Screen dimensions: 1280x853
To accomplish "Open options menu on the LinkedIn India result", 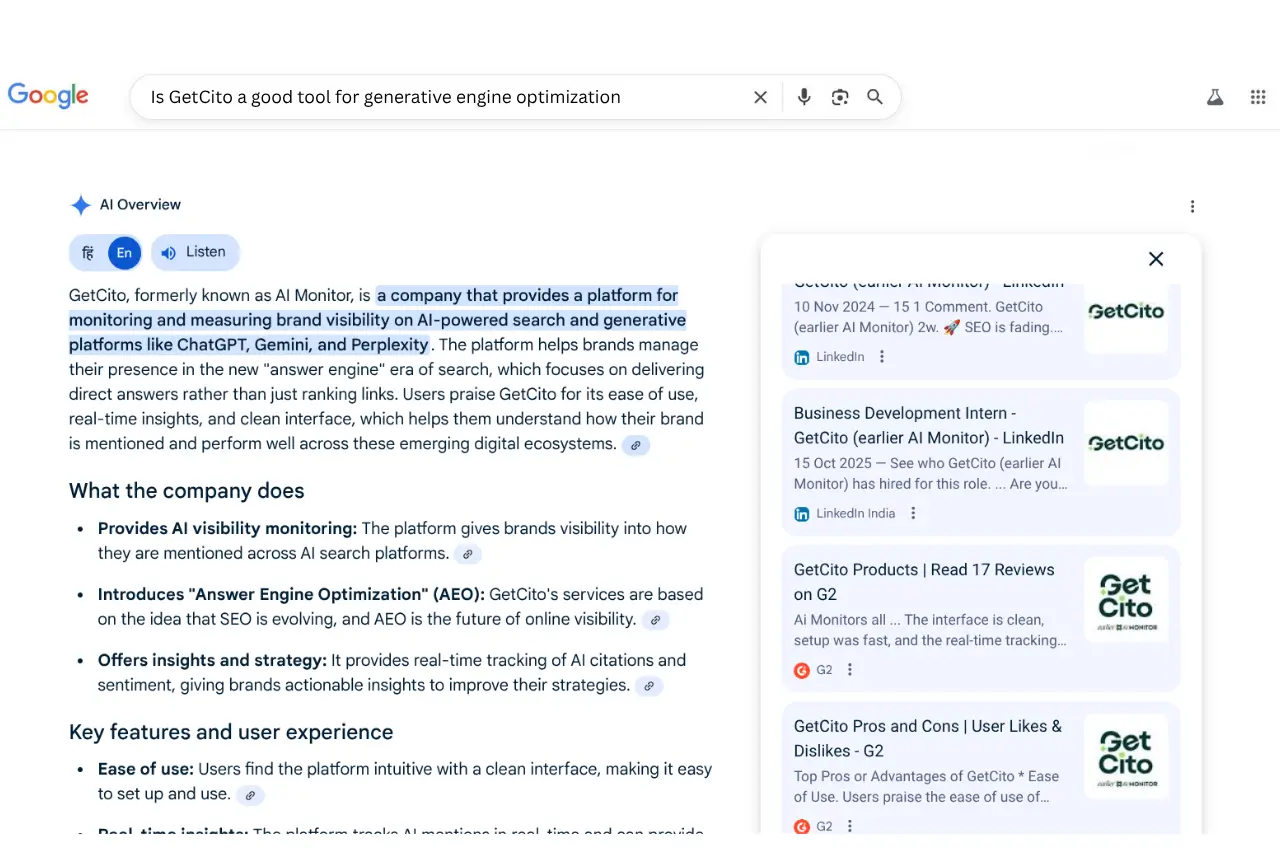I will (912, 512).
